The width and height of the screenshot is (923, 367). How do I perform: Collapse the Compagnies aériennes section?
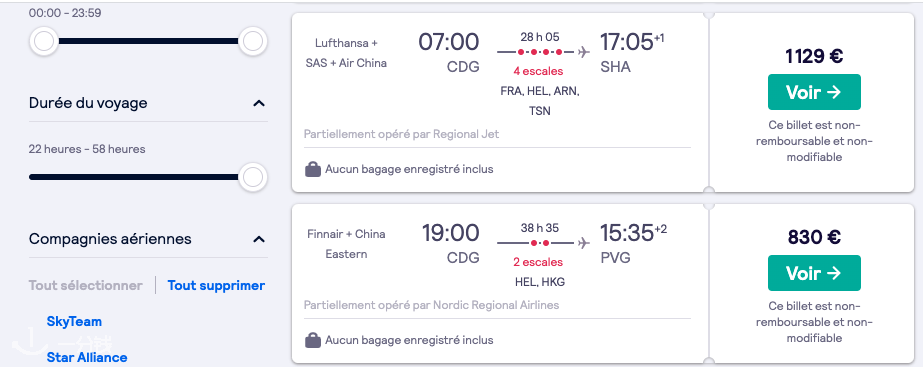click(258, 240)
